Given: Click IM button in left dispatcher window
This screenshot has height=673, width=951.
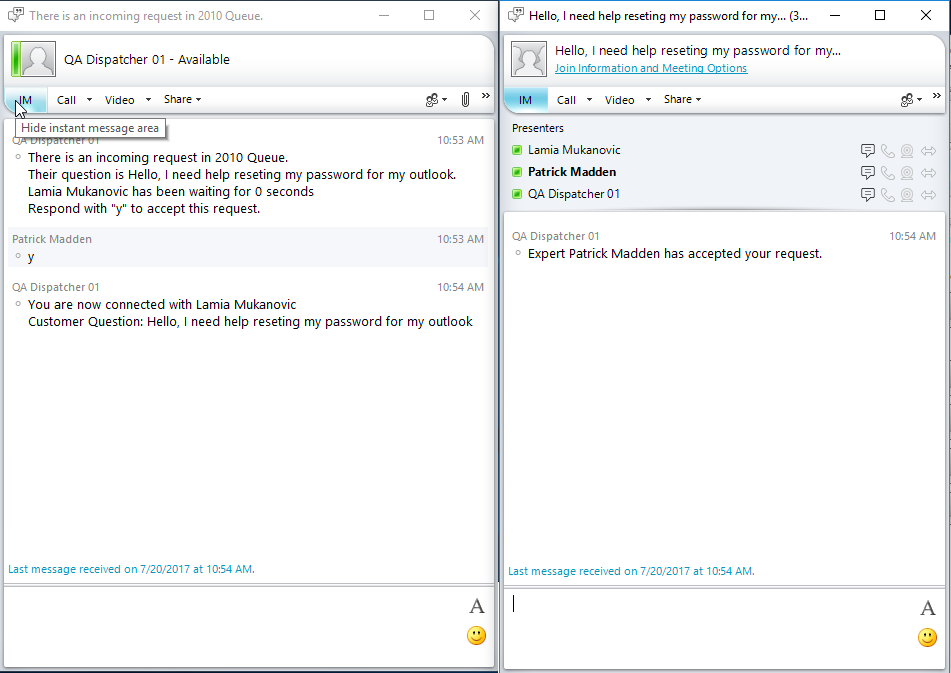Looking at the screenshot, I should [x=26, y=100].
